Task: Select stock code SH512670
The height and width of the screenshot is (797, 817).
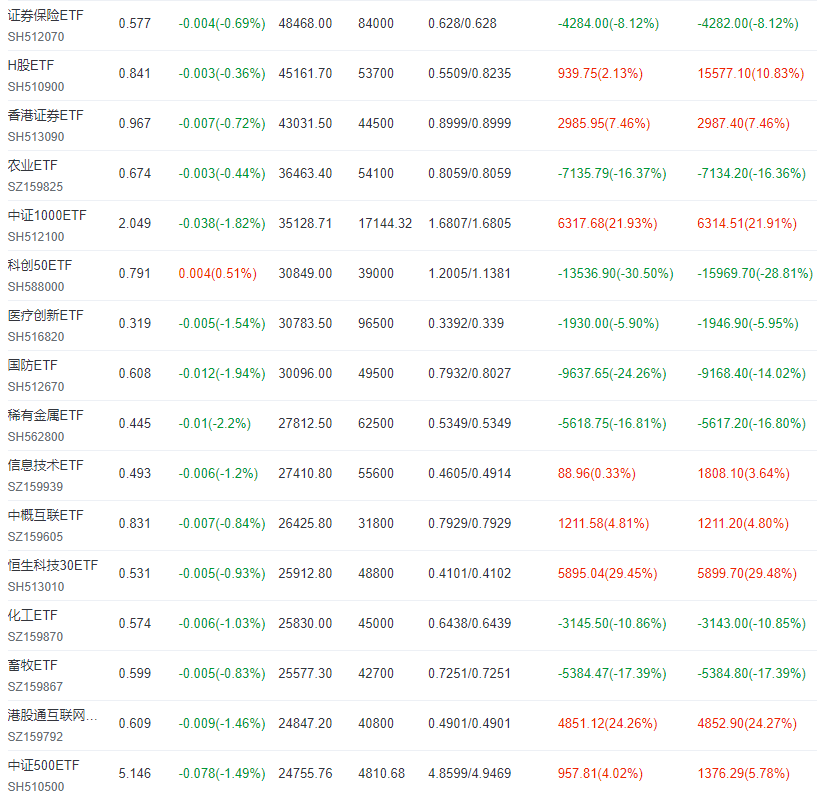Action: [36, 387]
